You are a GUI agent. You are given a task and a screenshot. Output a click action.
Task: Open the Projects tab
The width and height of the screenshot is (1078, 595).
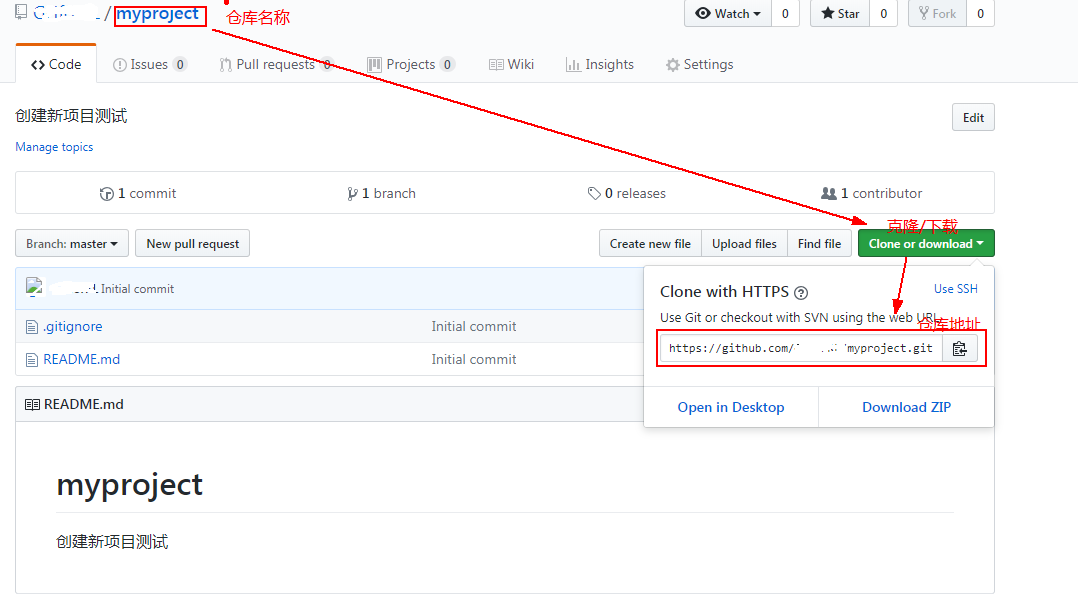pos(410,64)
